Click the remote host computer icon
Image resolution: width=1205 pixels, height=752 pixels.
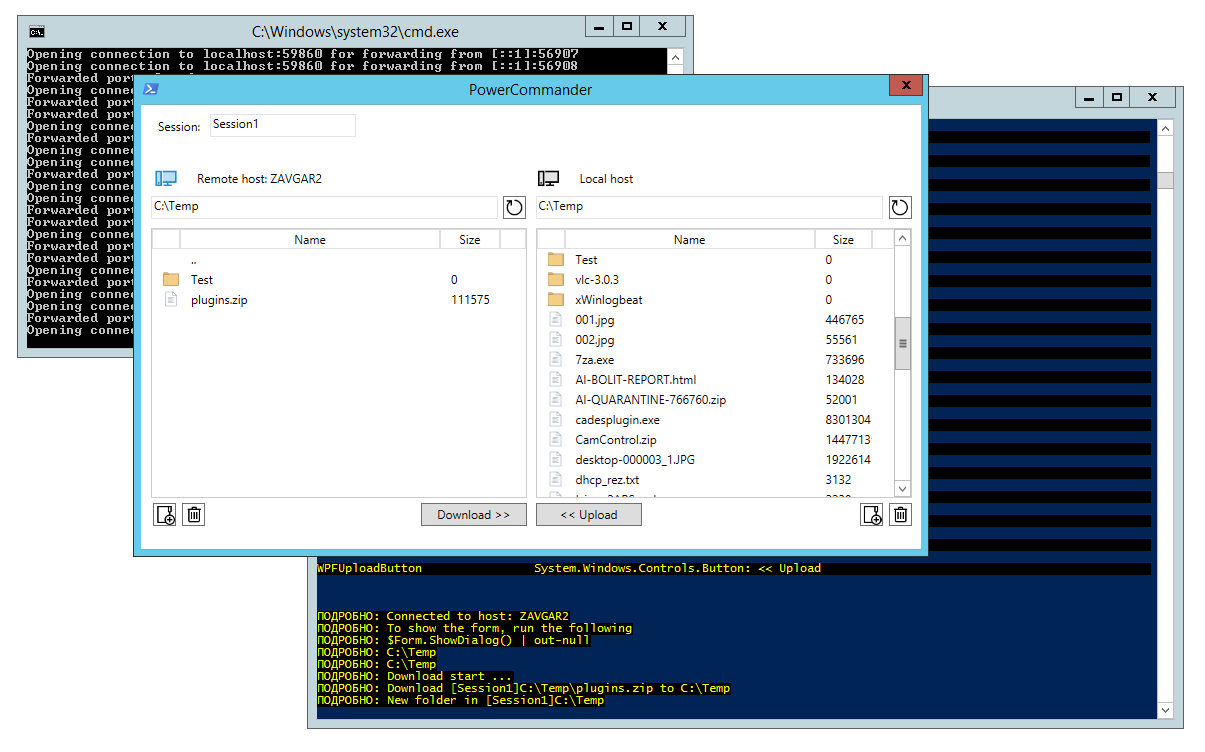tap(166, 179)
